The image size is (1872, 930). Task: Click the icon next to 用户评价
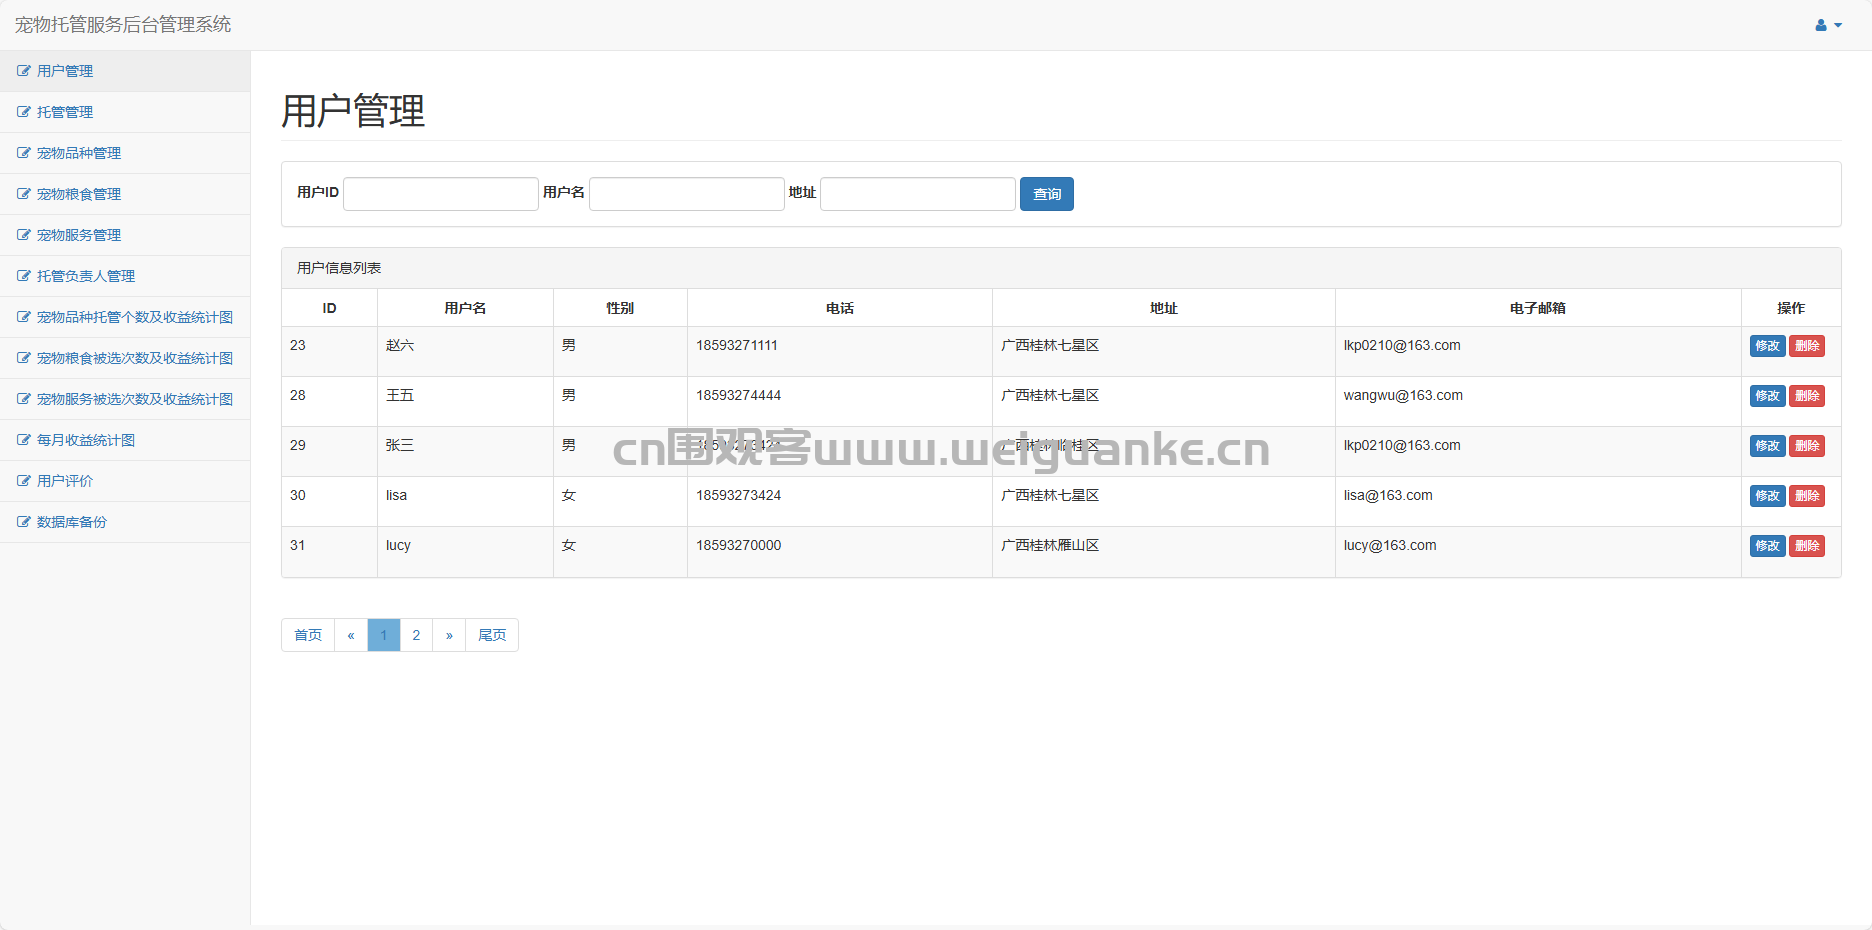coord(24,481)
